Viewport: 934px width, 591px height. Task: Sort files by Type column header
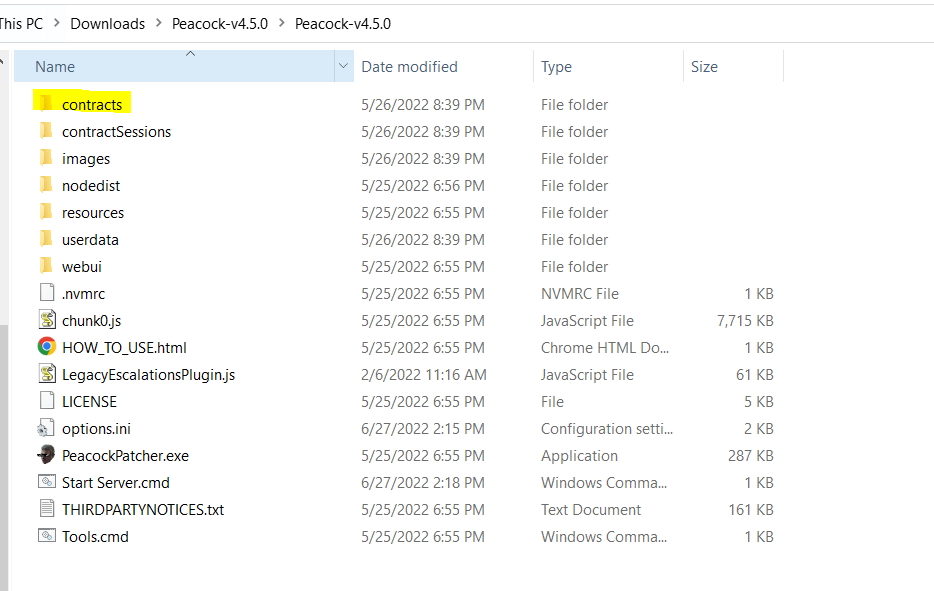click(556, 67)
